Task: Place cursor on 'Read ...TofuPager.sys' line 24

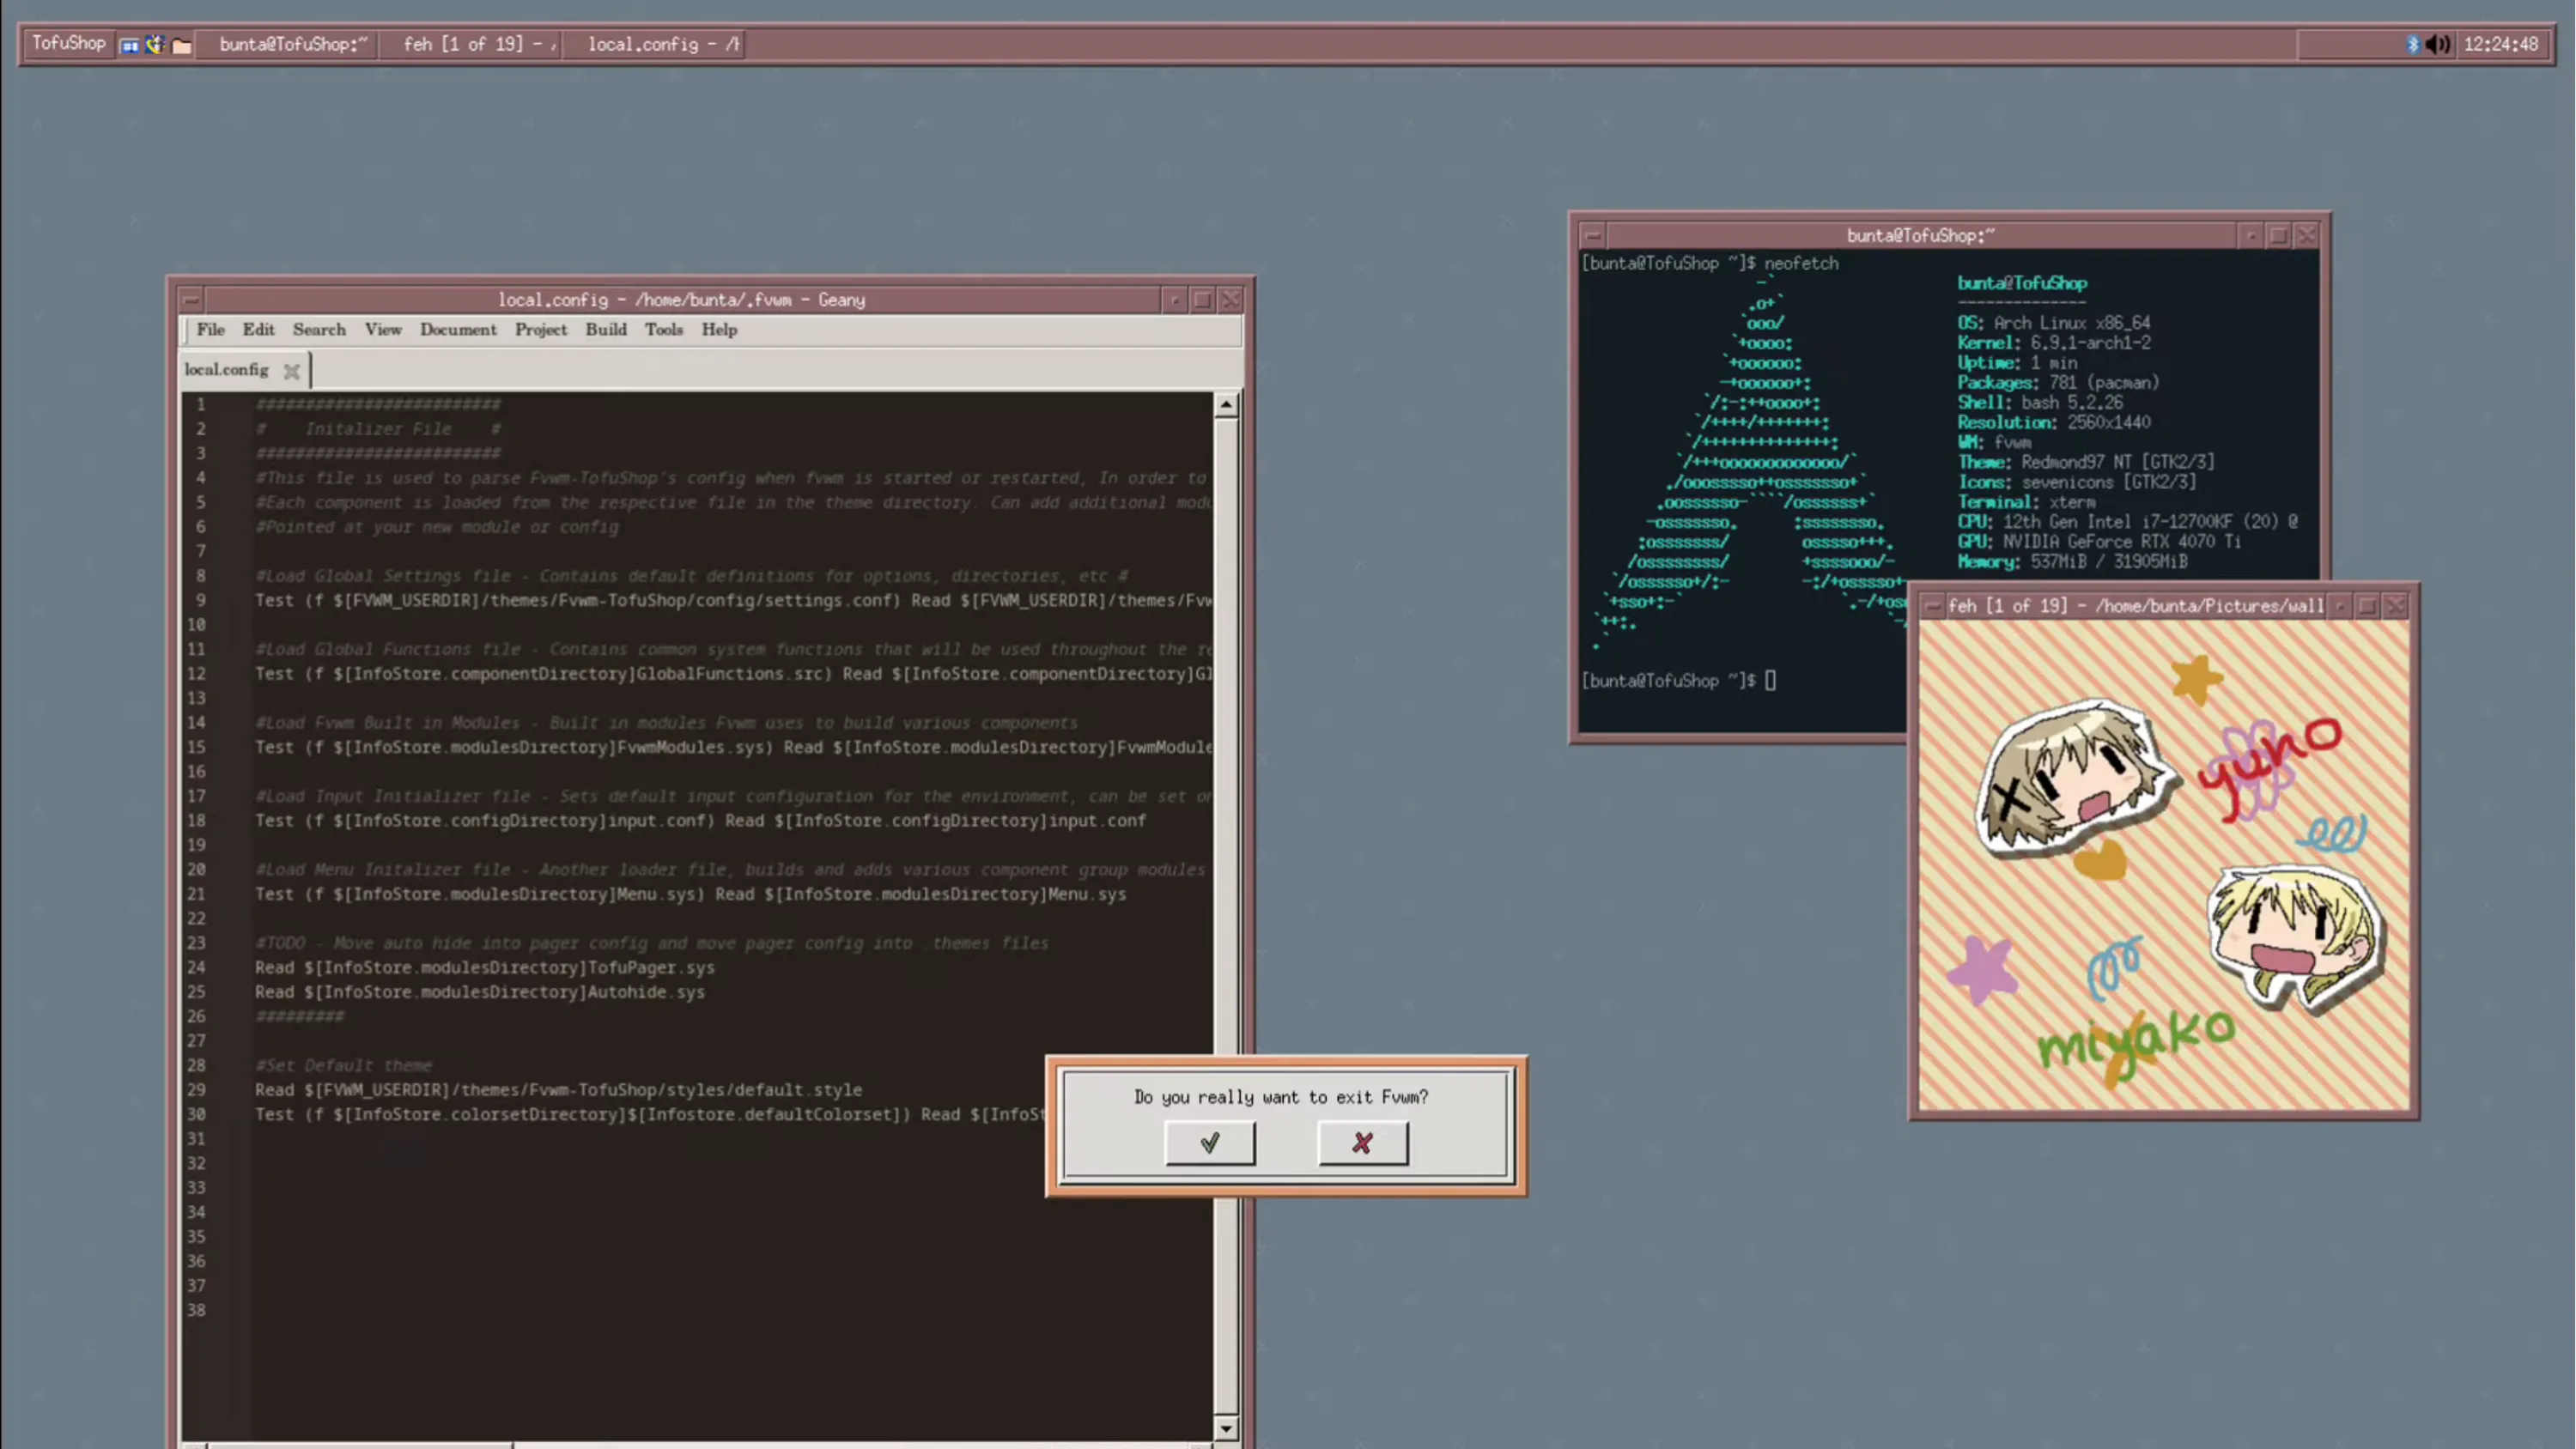Action: pos(485,968)
